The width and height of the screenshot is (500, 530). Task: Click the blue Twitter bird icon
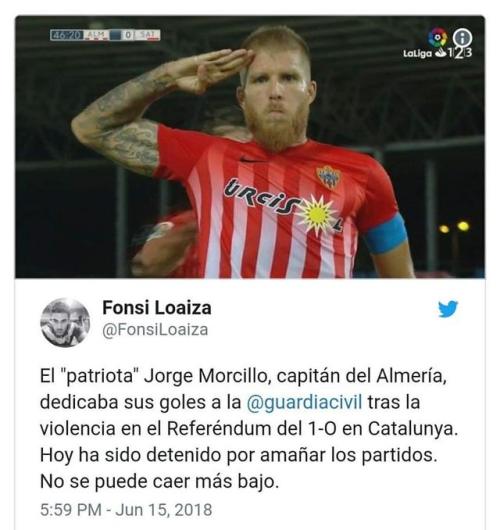(448, 309)
